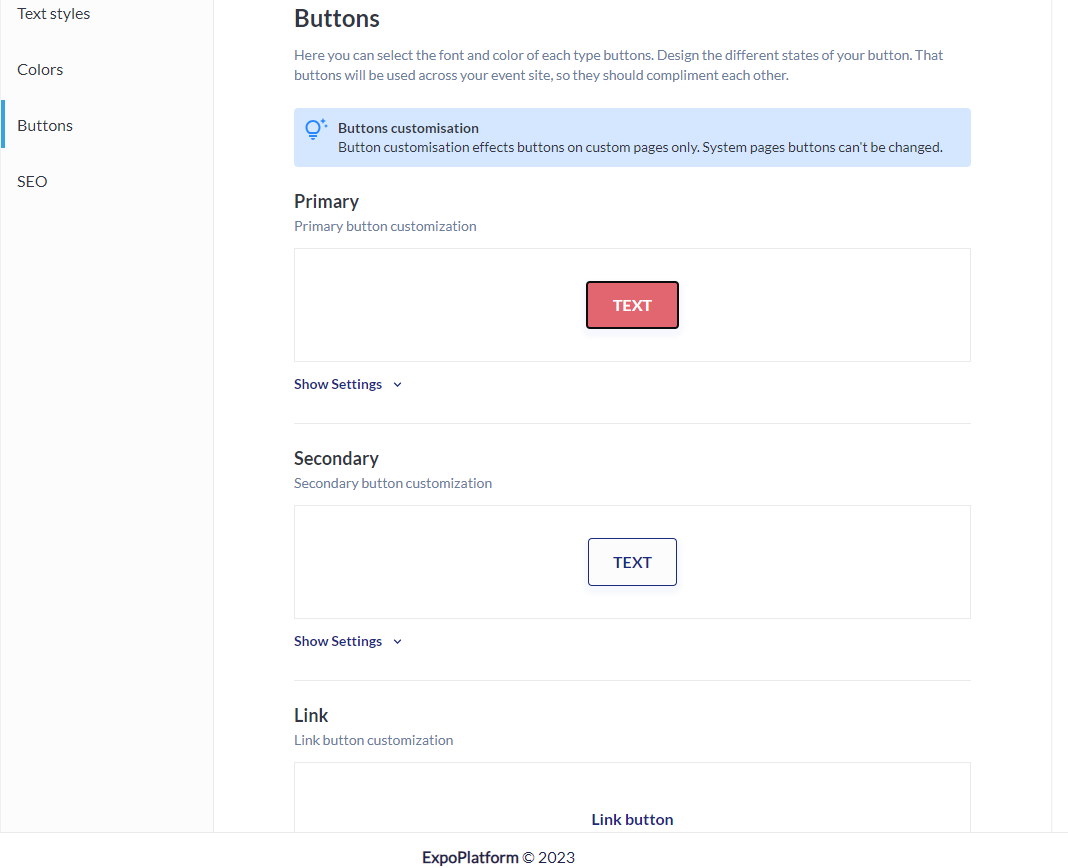
Task: Click the chevron arrow beside Primary's Show Settings
Action: [398, 385]
